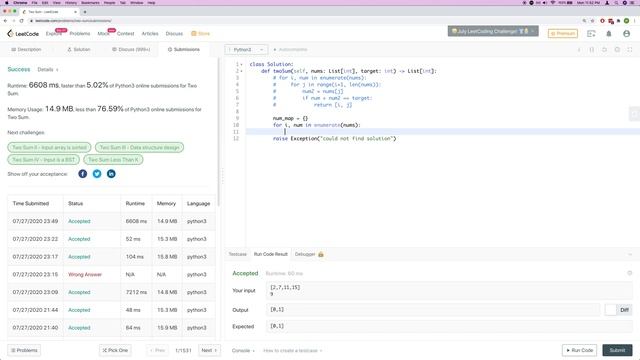640x360 pixels.
Task: Open the Debugger tab
Action: pos(305,254)
